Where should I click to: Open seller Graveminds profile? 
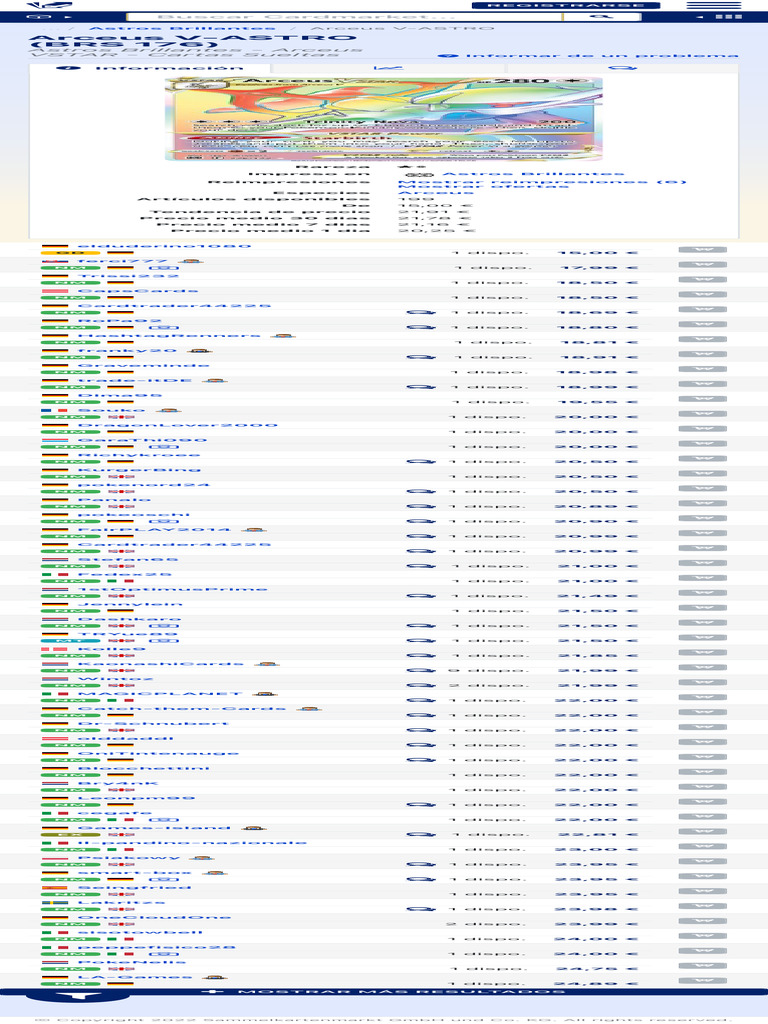pyautogui.click(x=143, y=365)
